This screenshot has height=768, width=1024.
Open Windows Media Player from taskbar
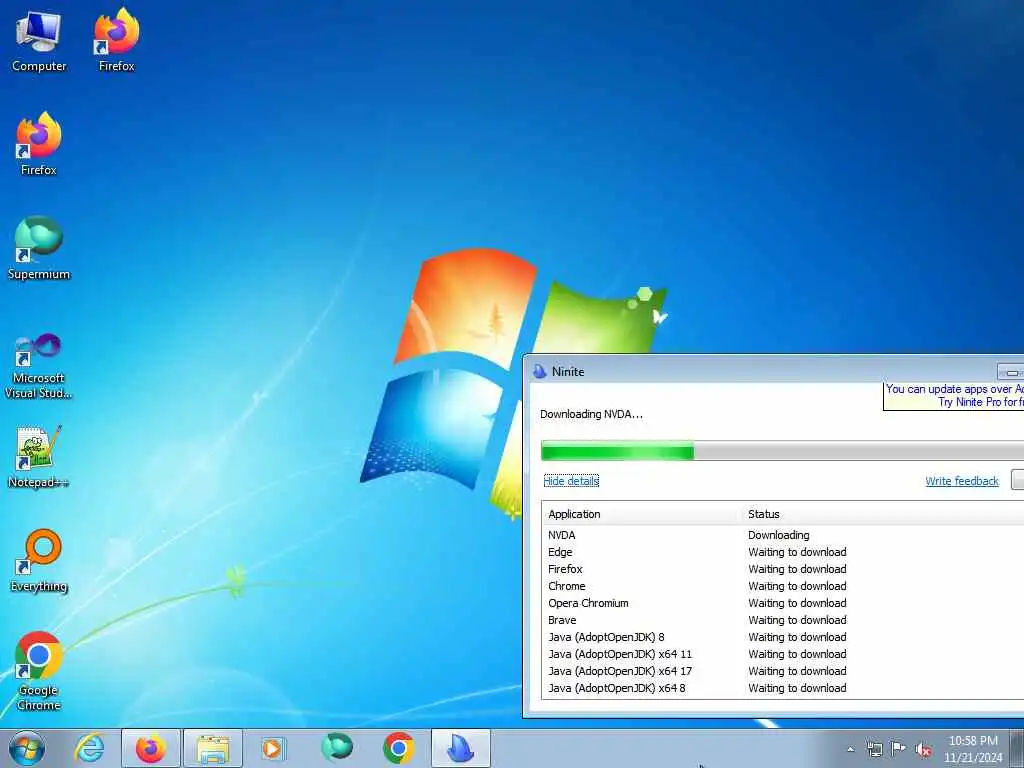(x=272, y=748)
